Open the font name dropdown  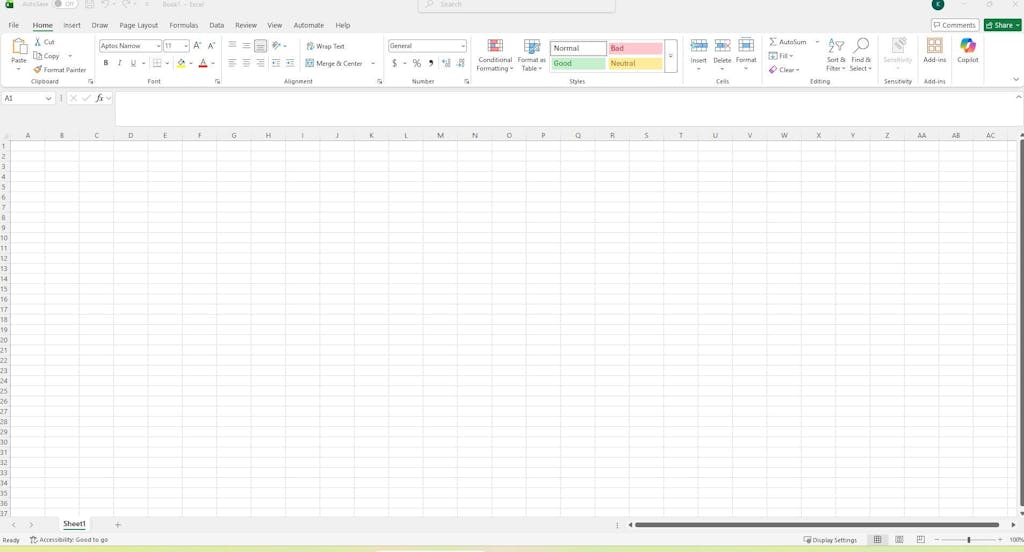point(158,46)
